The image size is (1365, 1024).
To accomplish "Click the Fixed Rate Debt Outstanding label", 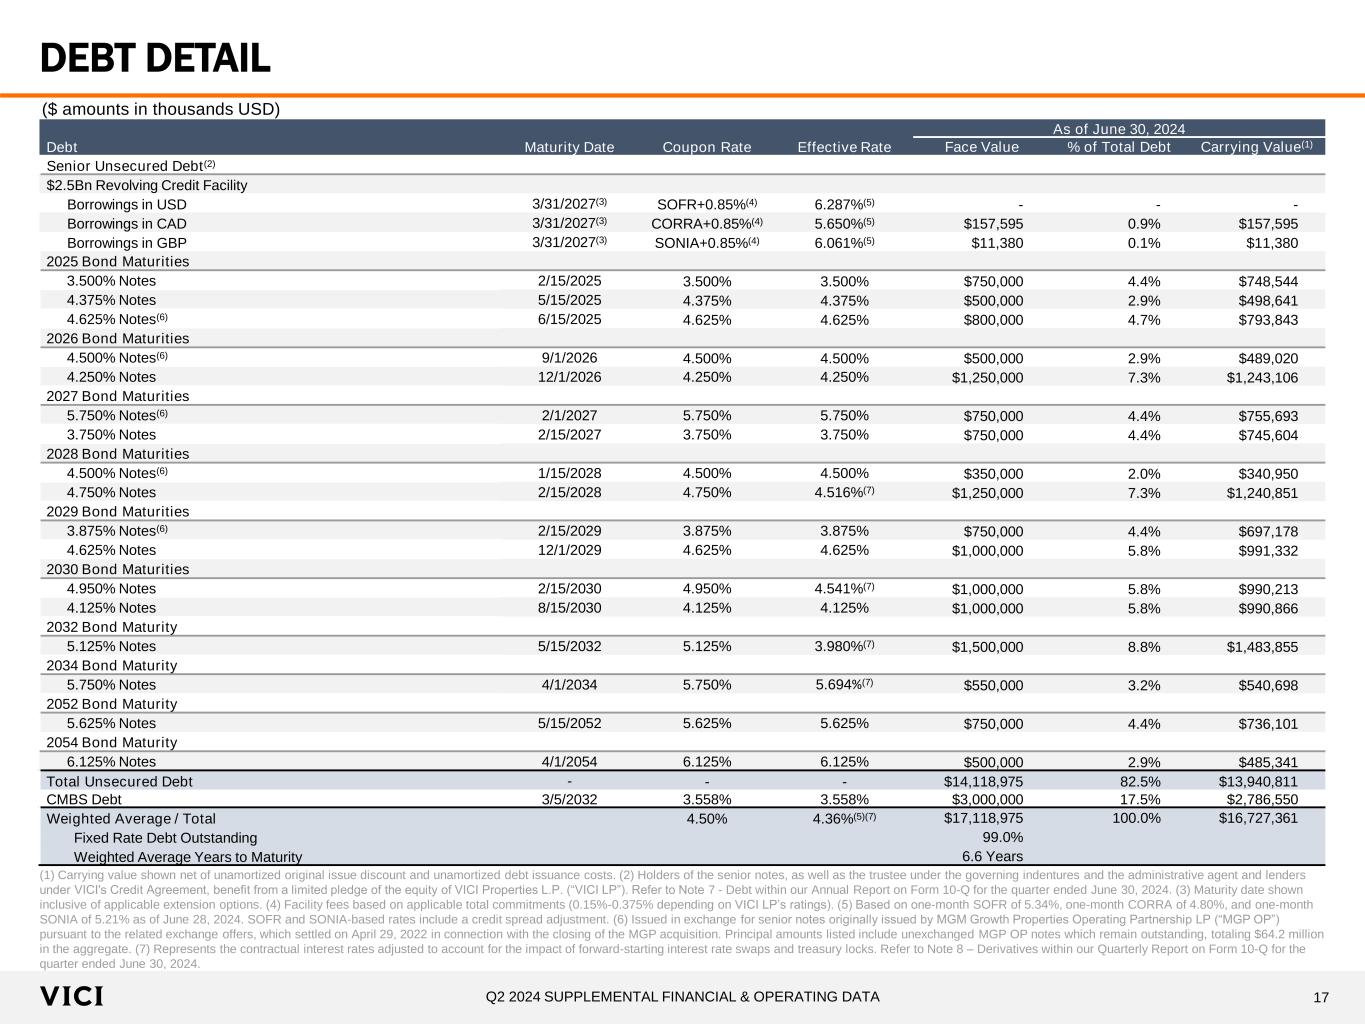I will pos(165,838).
